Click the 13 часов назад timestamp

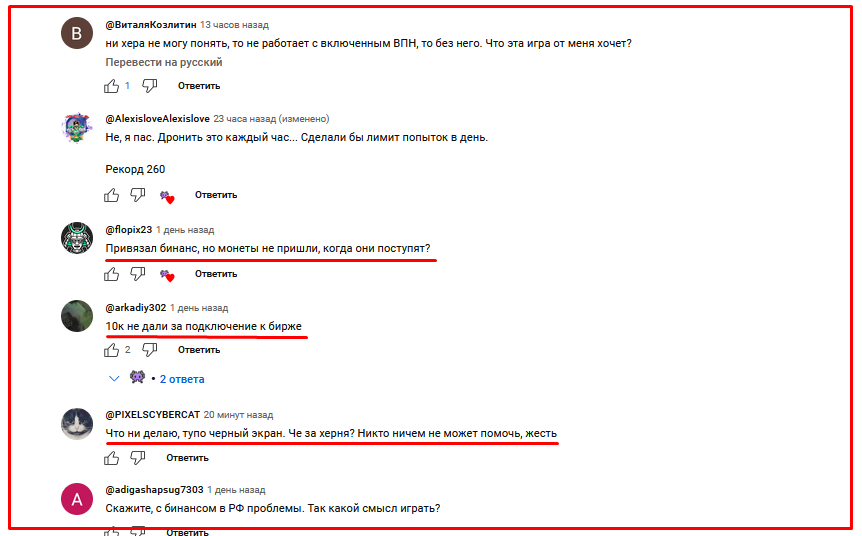[x=234, y=25]
